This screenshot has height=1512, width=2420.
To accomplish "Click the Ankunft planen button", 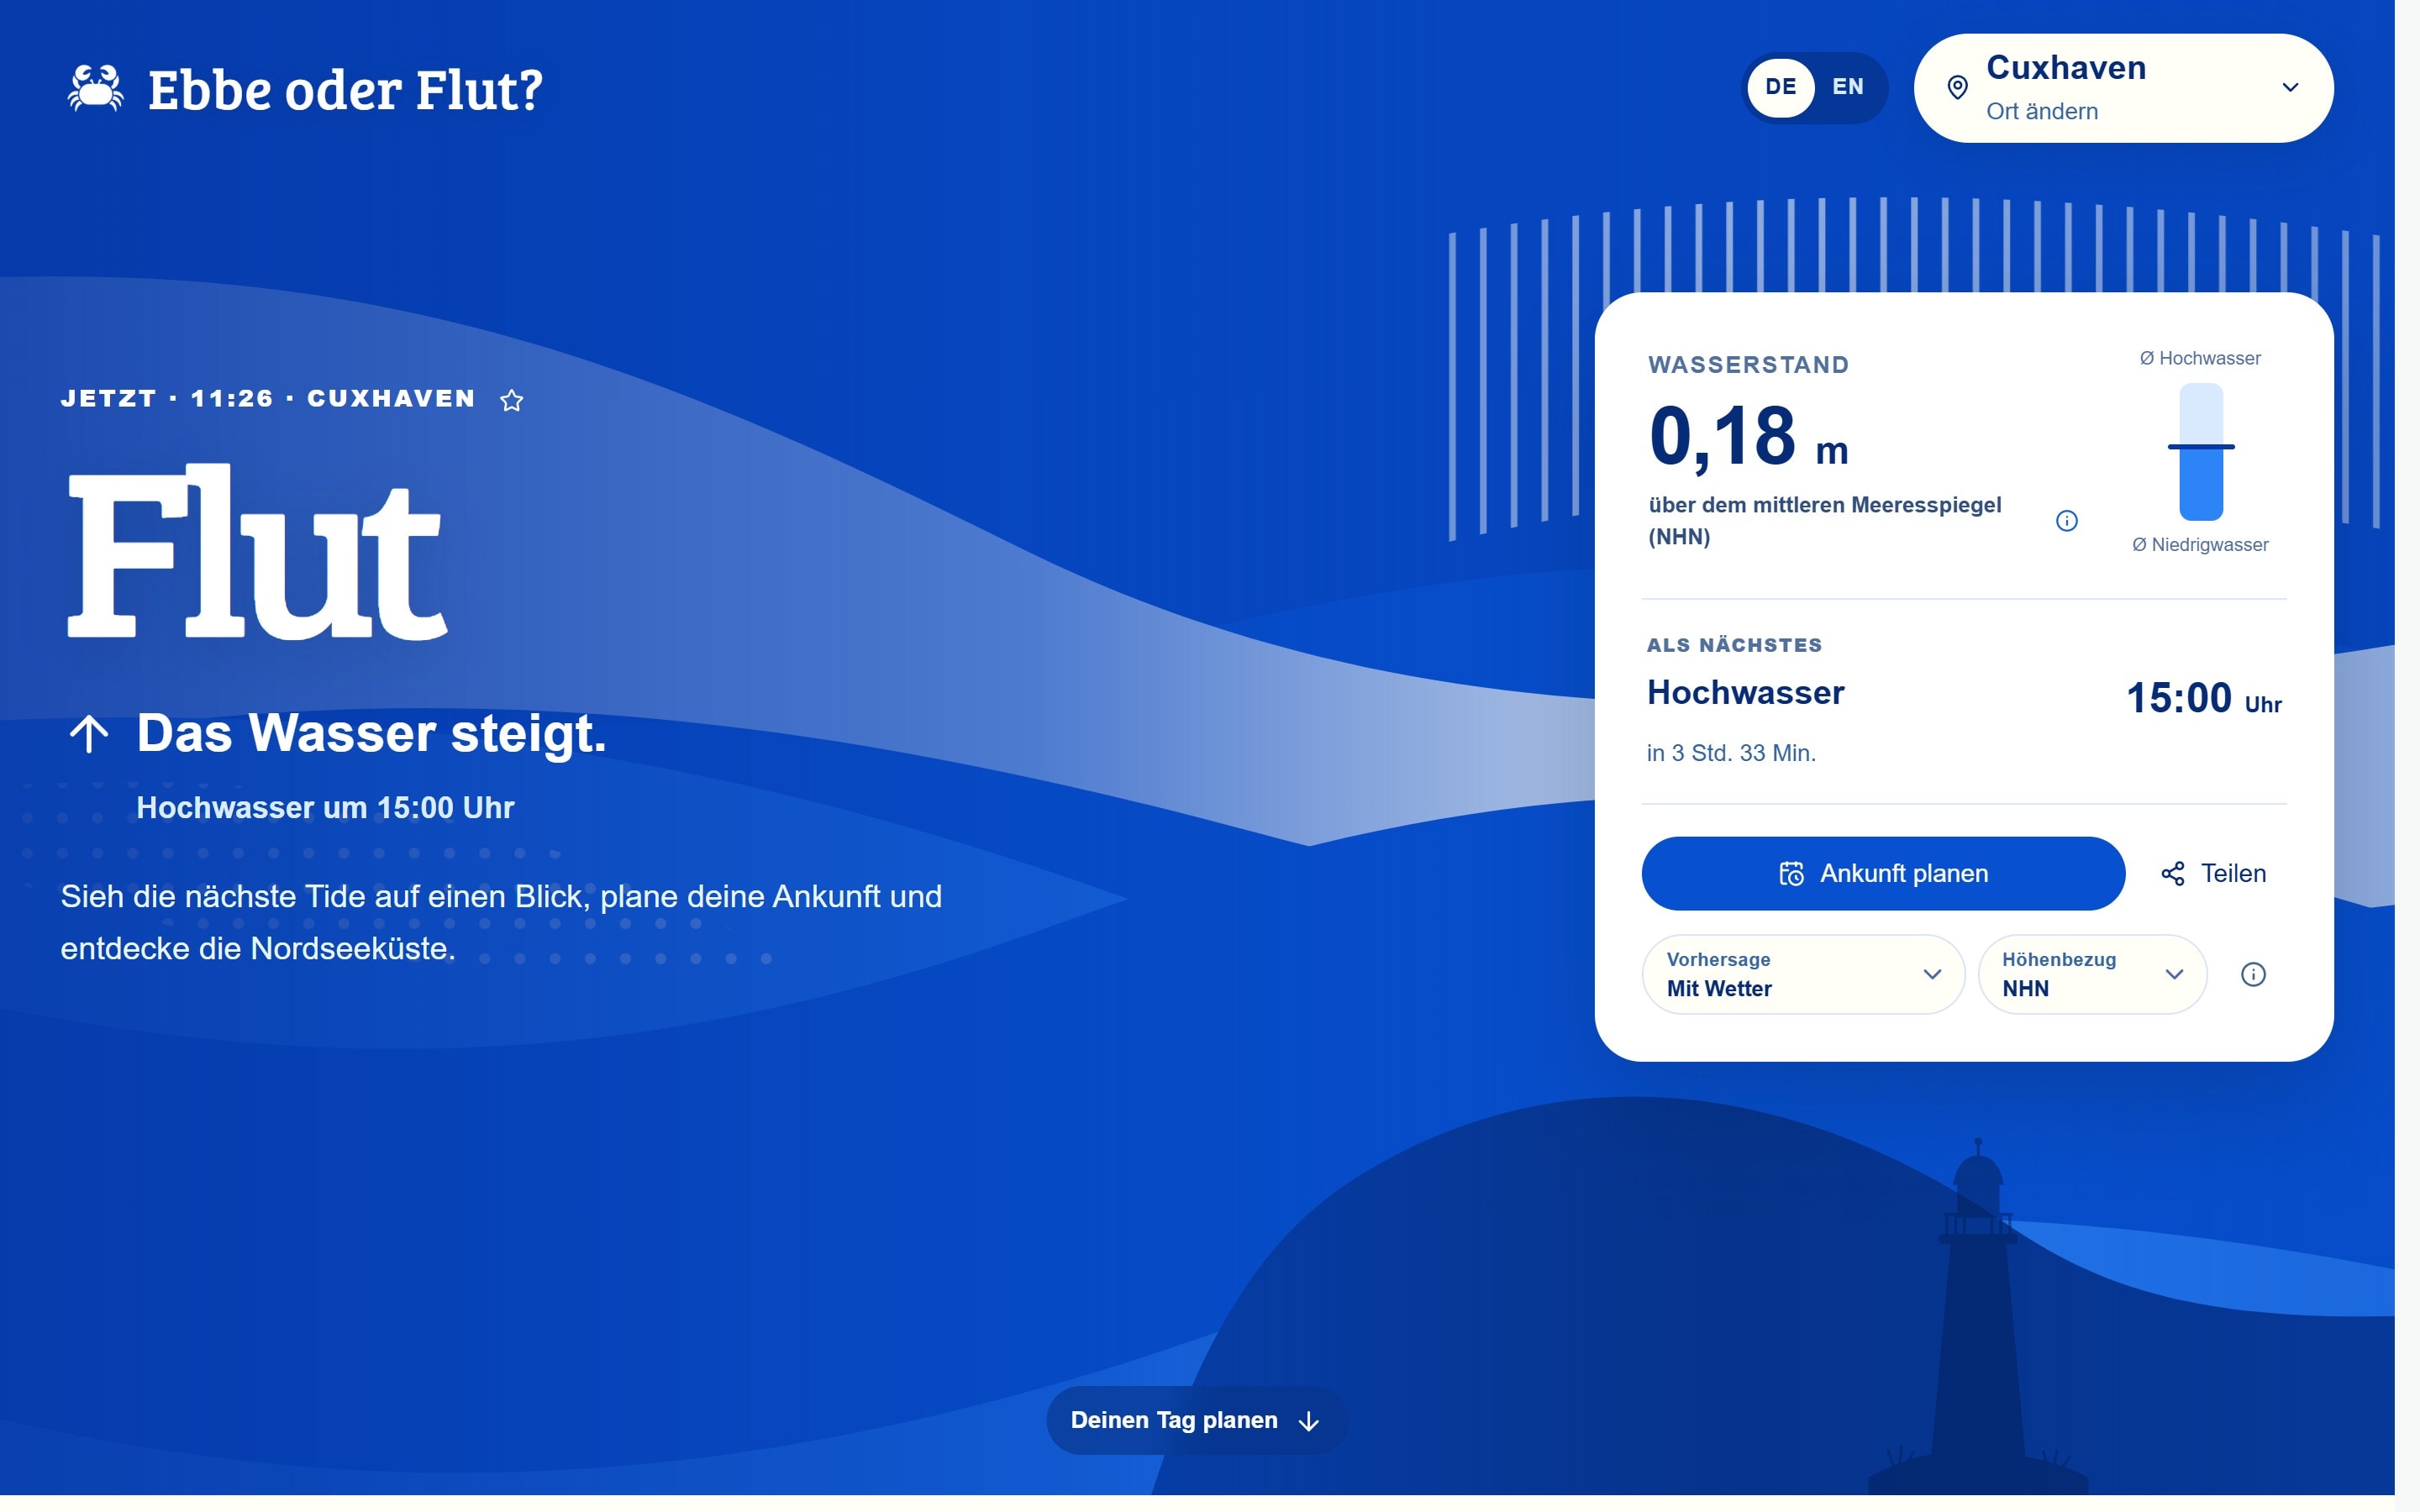I will pyautogui.click(x=1883, y=873).
